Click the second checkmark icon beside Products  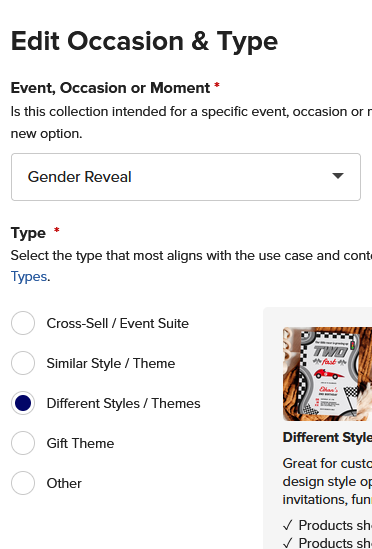[288, 543]
